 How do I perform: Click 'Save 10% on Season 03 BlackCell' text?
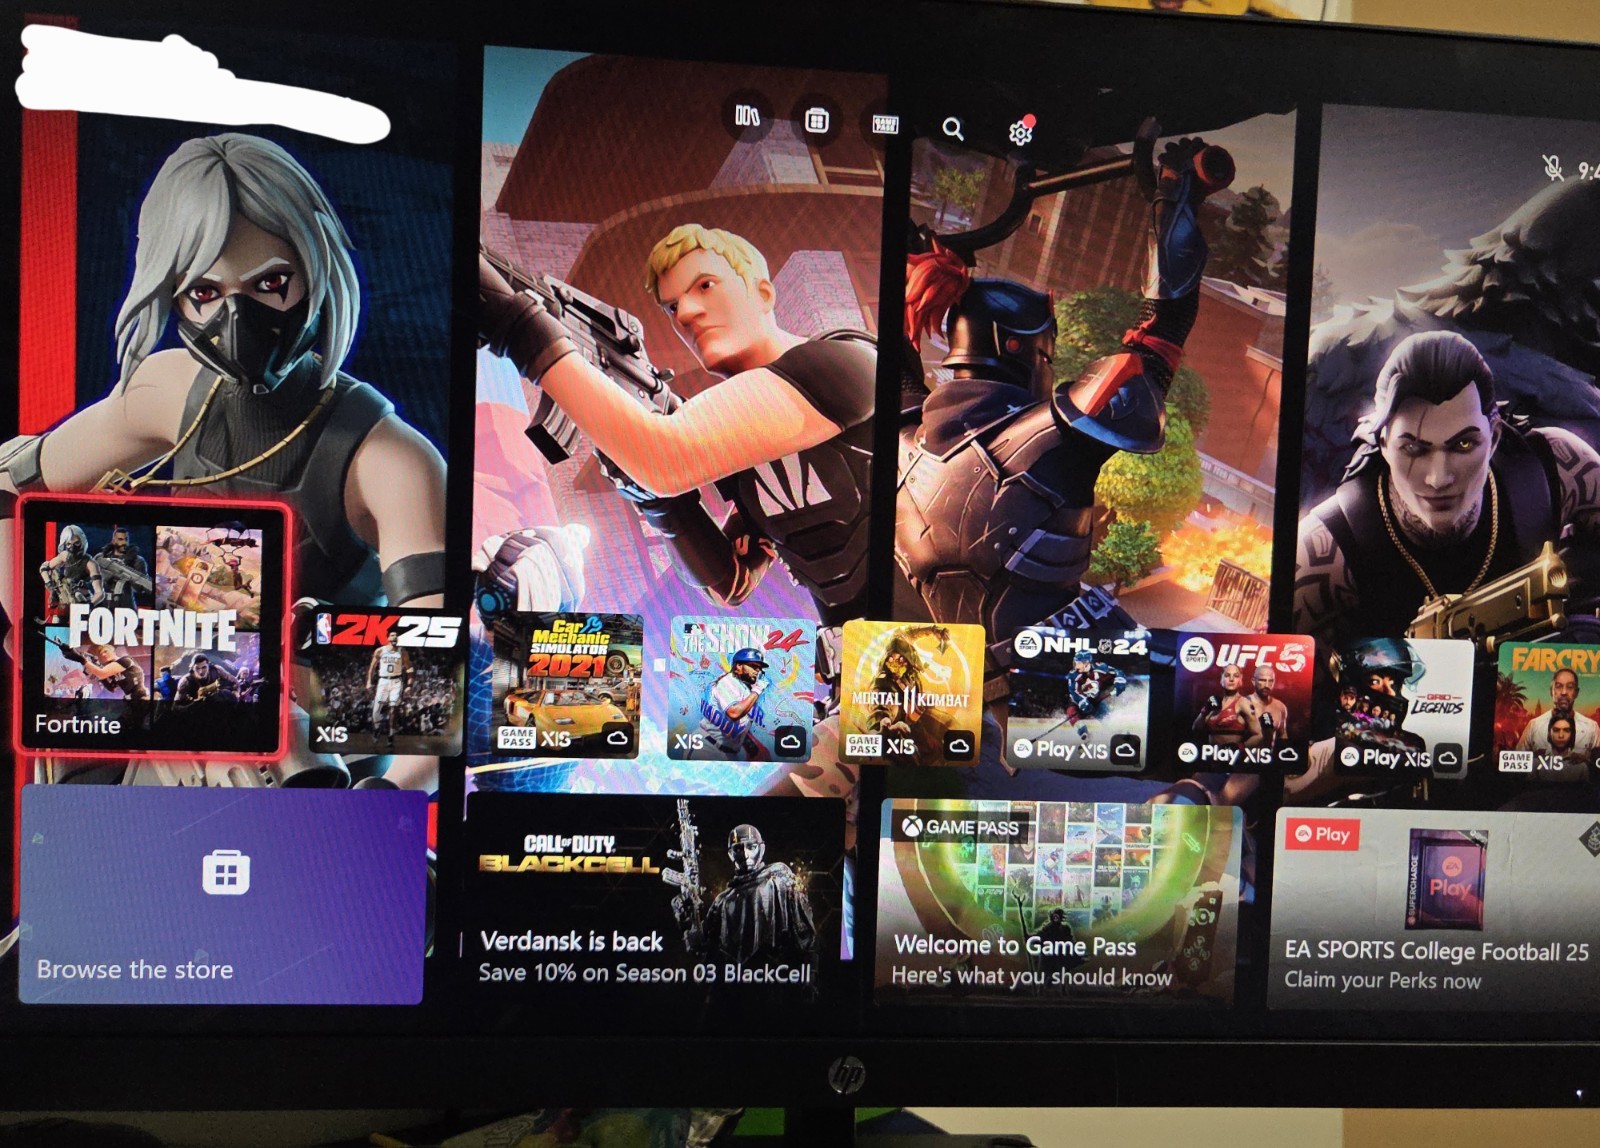pos(644,973)
